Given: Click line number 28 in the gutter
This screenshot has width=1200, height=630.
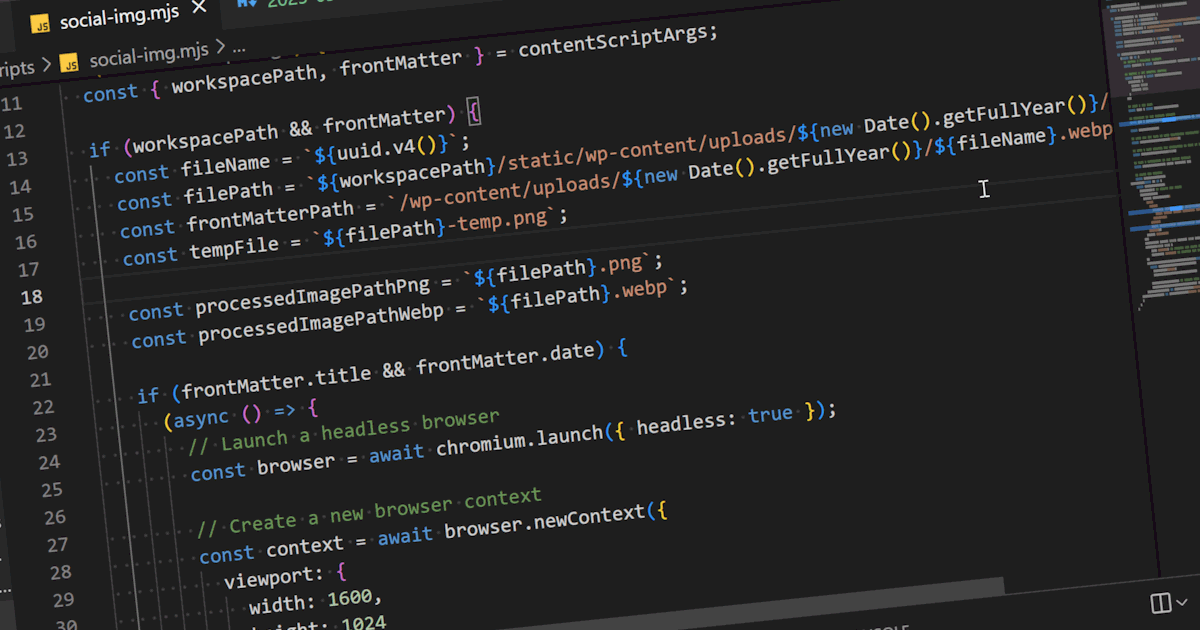Looking at the screenshot, I should [x=59, y=571].
